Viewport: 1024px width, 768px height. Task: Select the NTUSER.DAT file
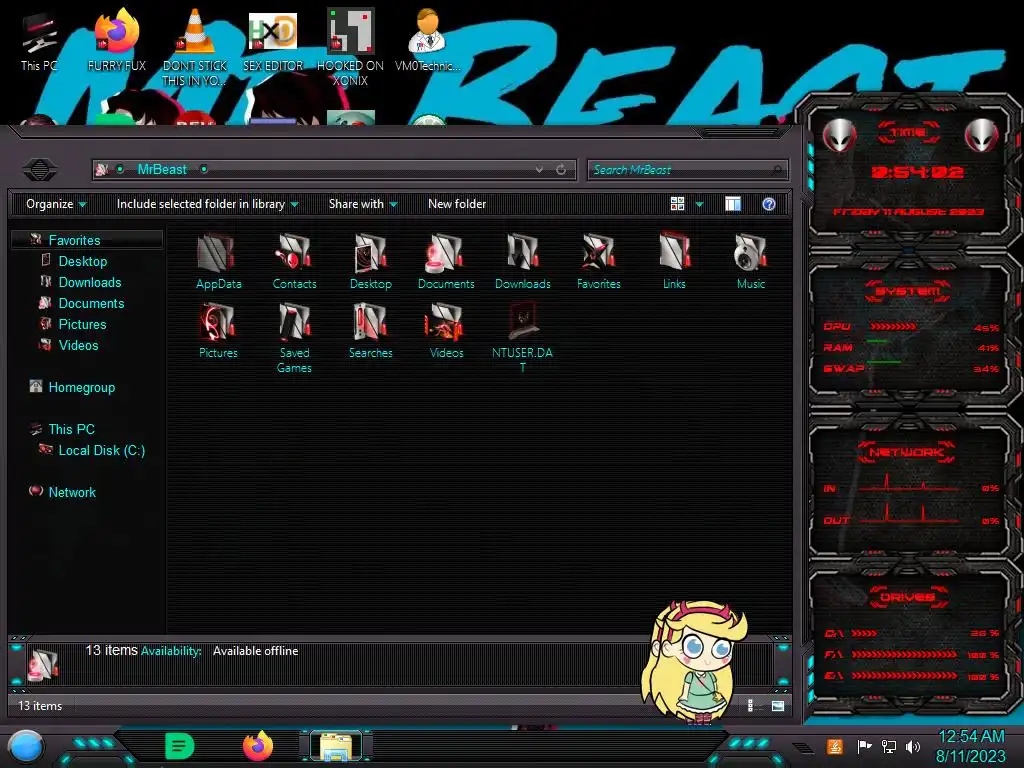tap(522, 338)
